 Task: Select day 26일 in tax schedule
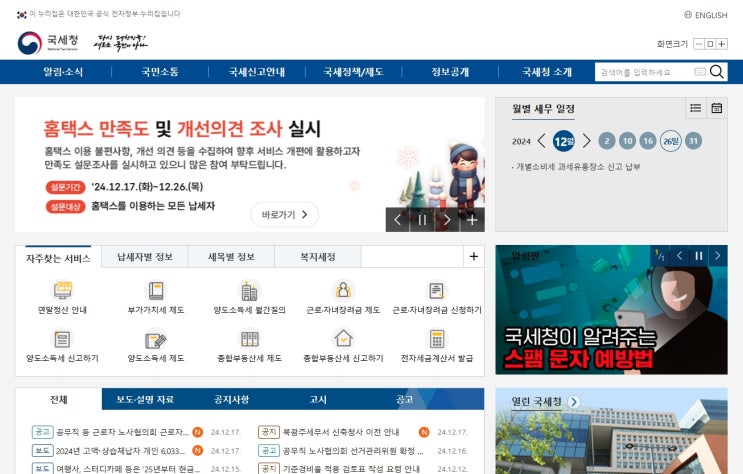click(671, 141)
